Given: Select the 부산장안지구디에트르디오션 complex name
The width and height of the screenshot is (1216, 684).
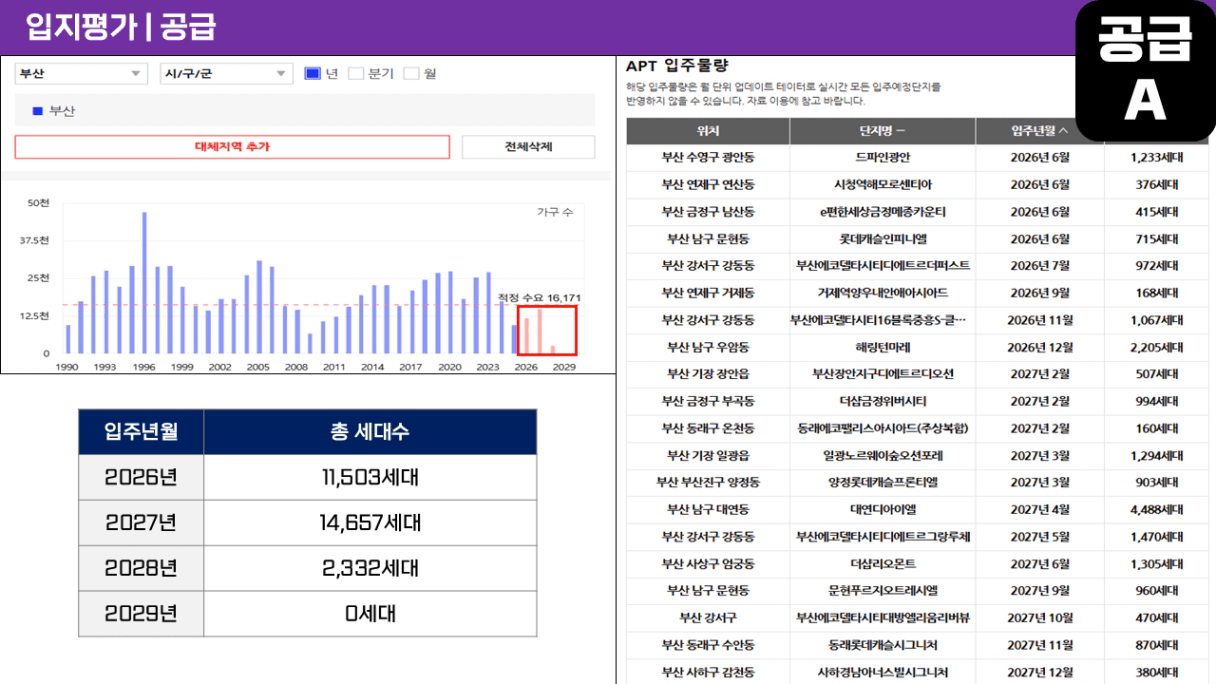Looking at the screenshot, I should (x=883, y=374).
